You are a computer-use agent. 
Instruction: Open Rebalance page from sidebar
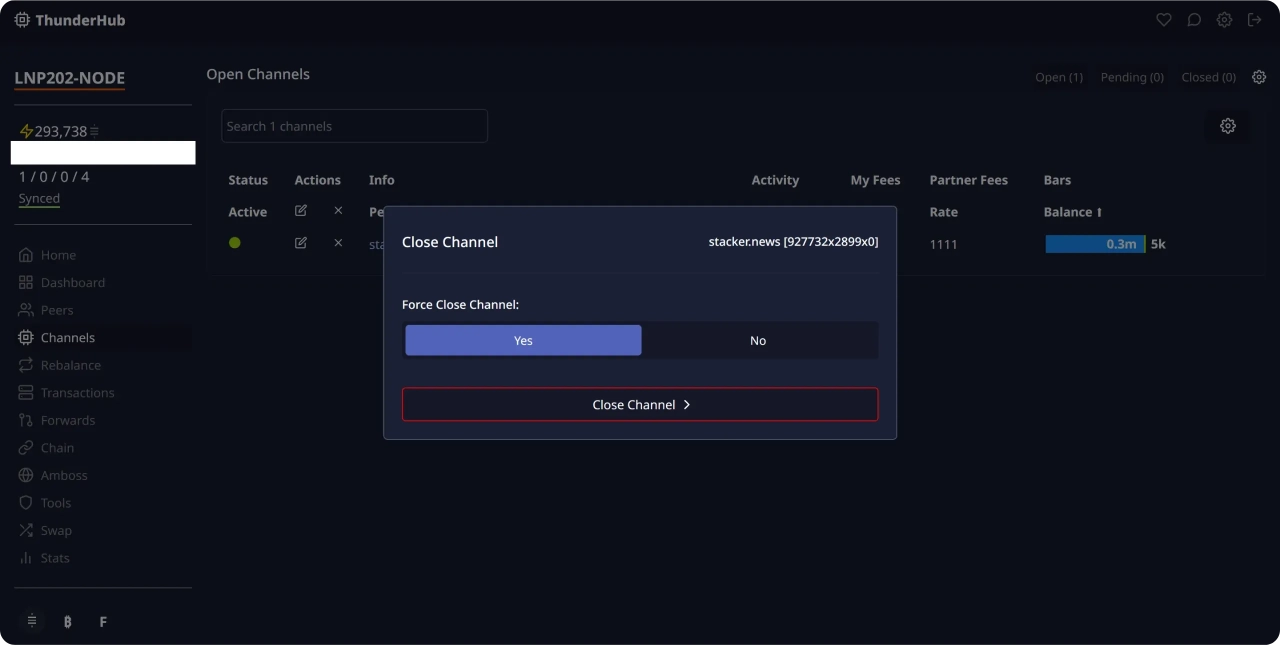pos(70,365)
